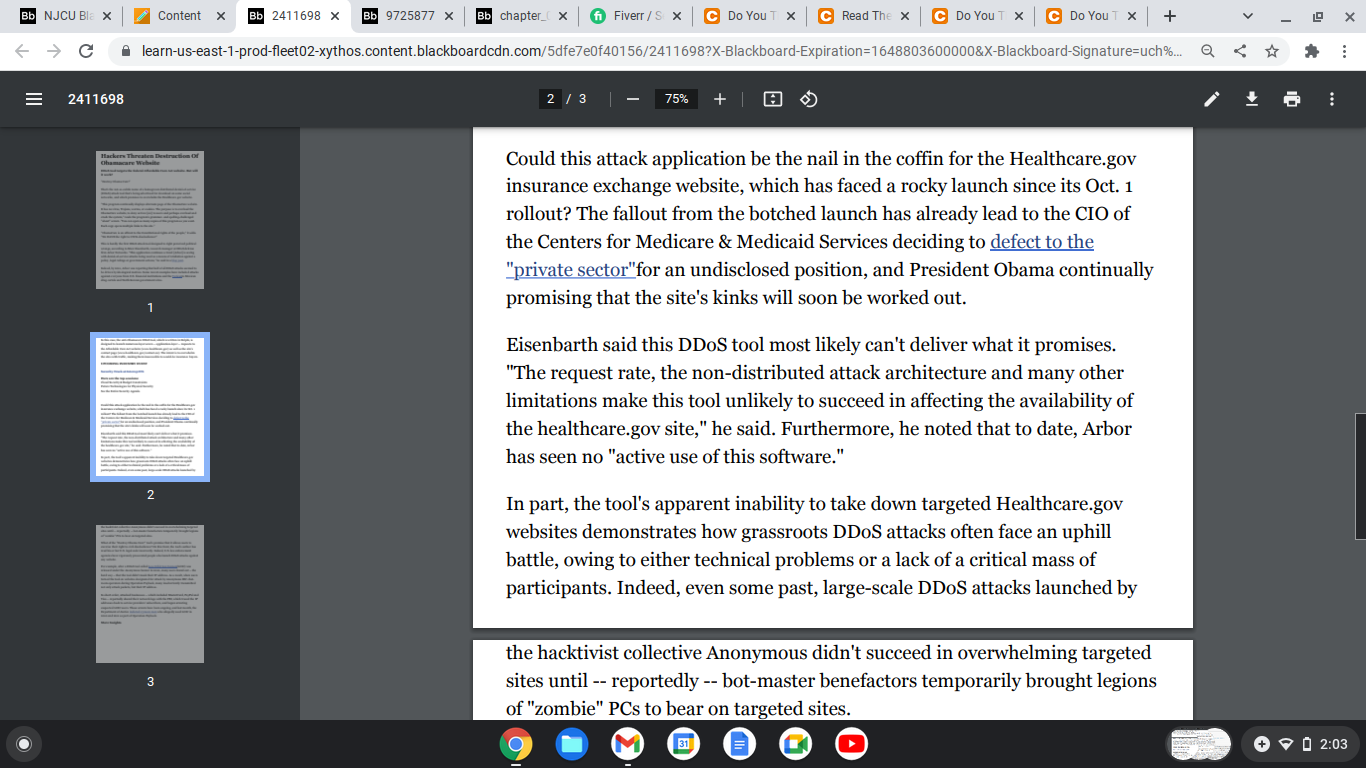
Task: Follow the "defect to the private sector" link
Action: [x=800, y=256]
